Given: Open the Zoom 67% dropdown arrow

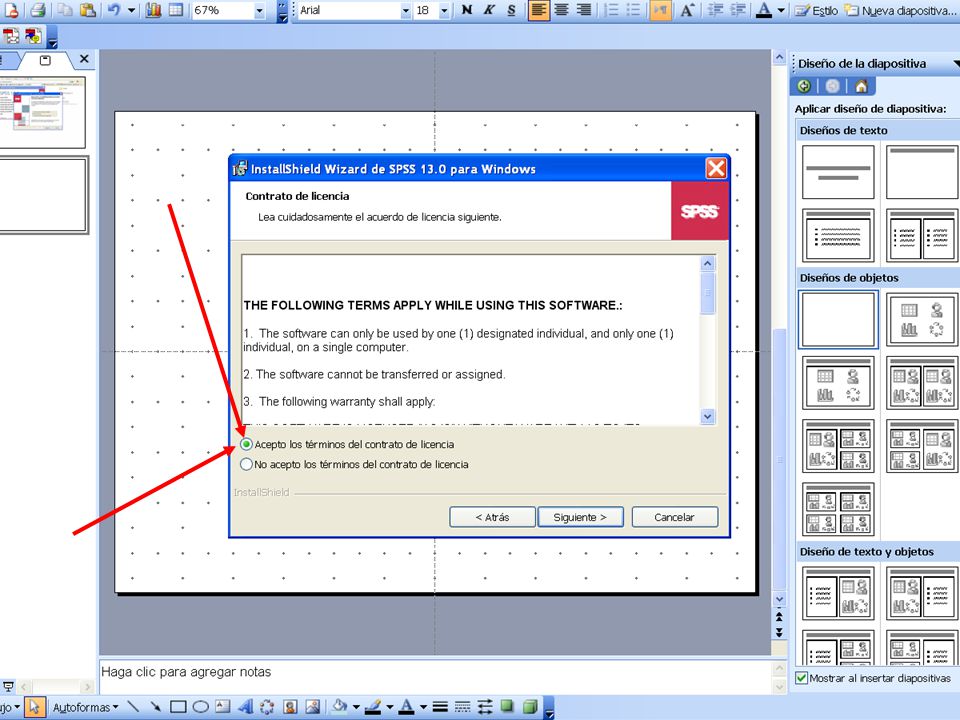Looking at the screenshot, I should click(260, 10).
